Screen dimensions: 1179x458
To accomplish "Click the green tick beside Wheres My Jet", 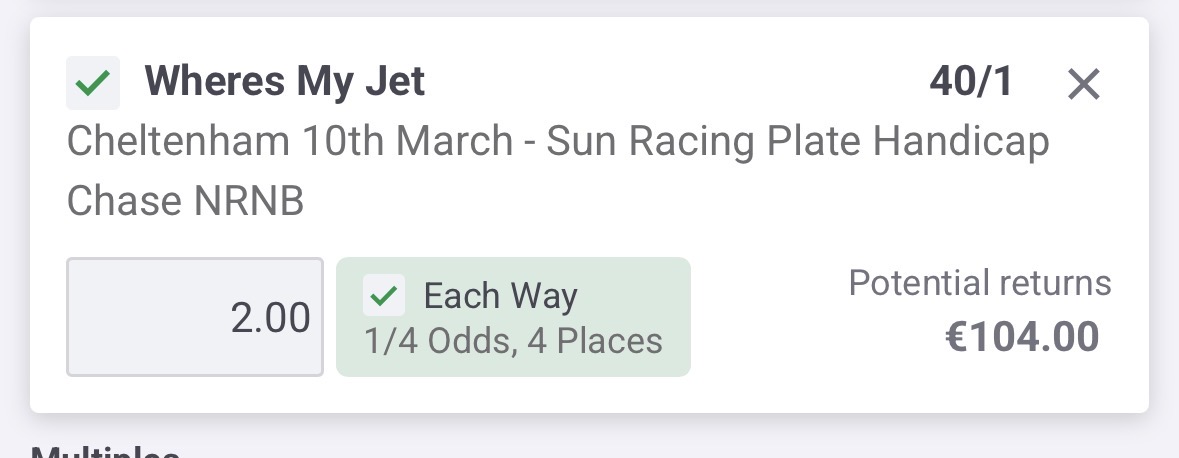I will [93, 83].
